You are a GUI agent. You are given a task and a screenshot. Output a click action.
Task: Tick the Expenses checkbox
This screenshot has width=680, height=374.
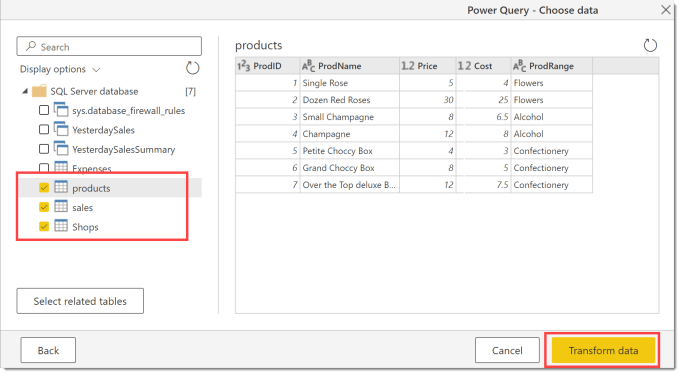click(44, 168)
